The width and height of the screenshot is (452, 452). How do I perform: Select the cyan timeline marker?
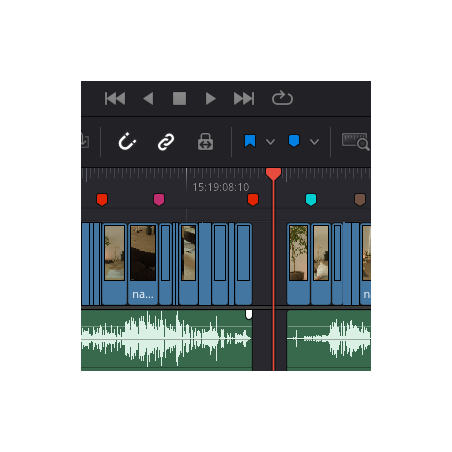[311, 200]
